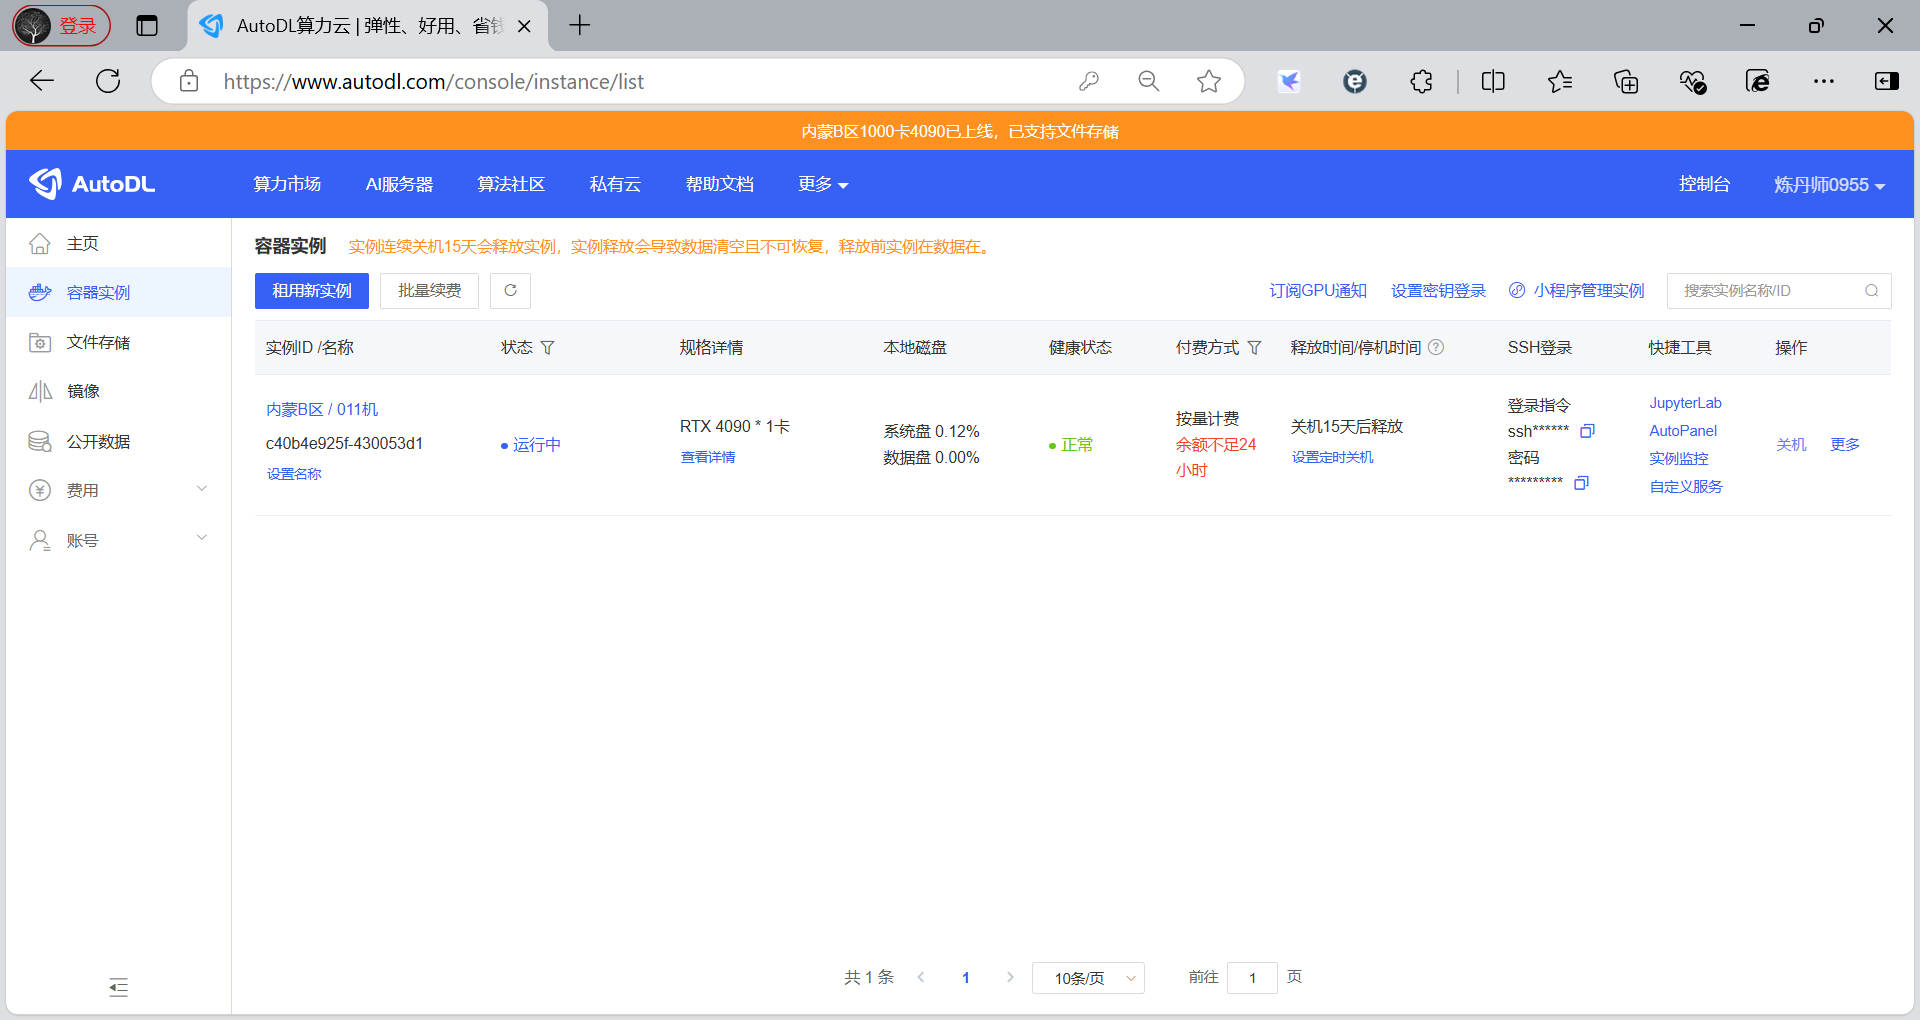Open 算法社区 in top navigation

coord(511,184)
